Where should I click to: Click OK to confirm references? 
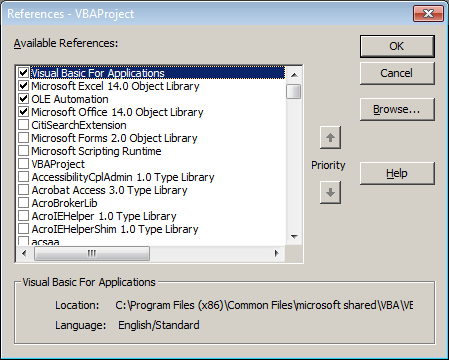(x=397, y=46)
